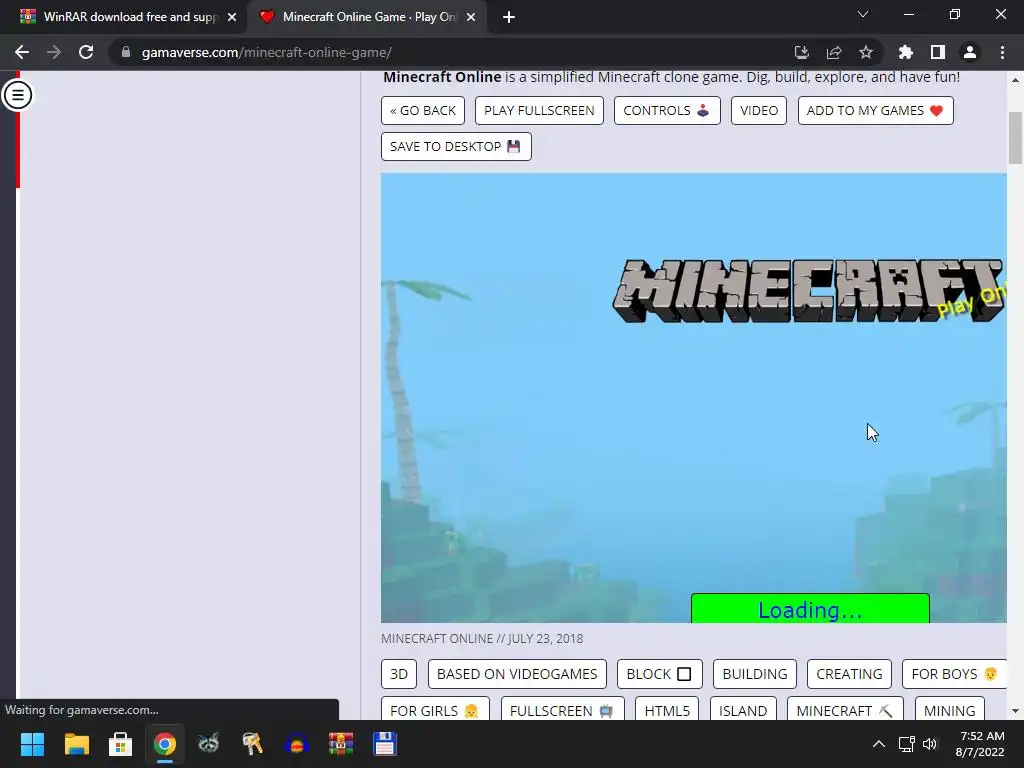Open the volume speaker tray icon

pos(929,744)
